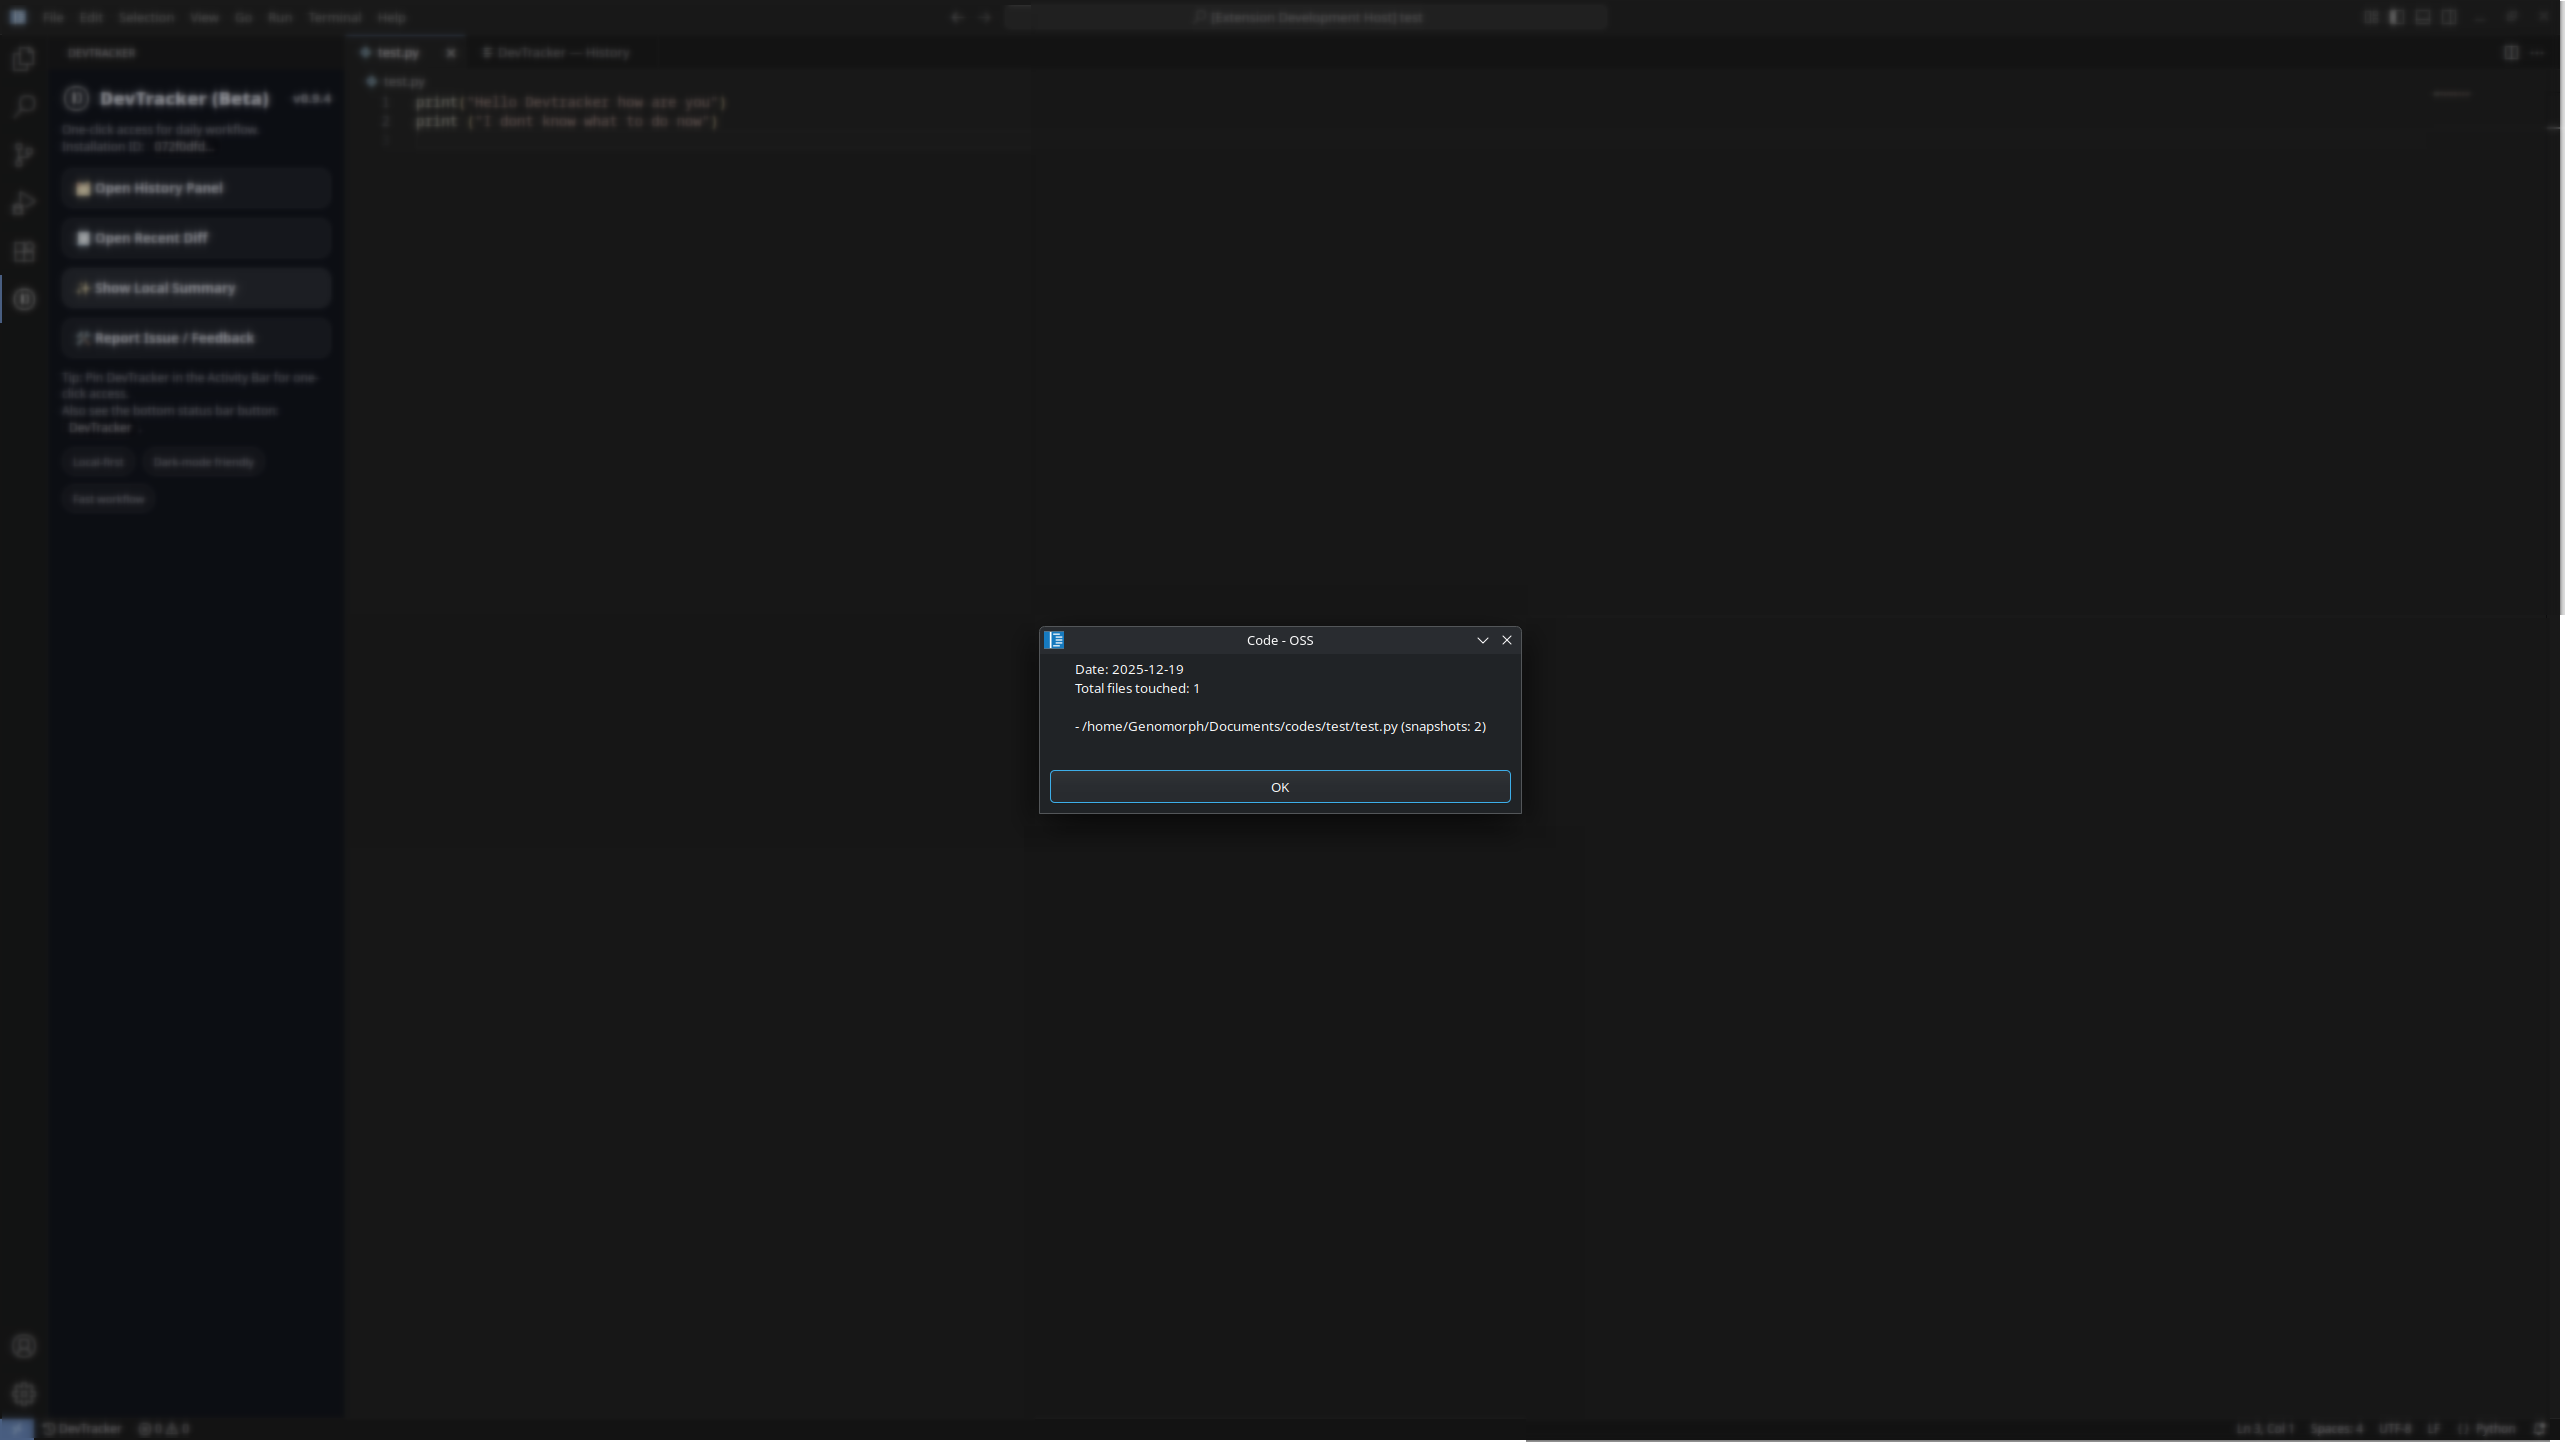Open the Source Control view

coord(24,155)
